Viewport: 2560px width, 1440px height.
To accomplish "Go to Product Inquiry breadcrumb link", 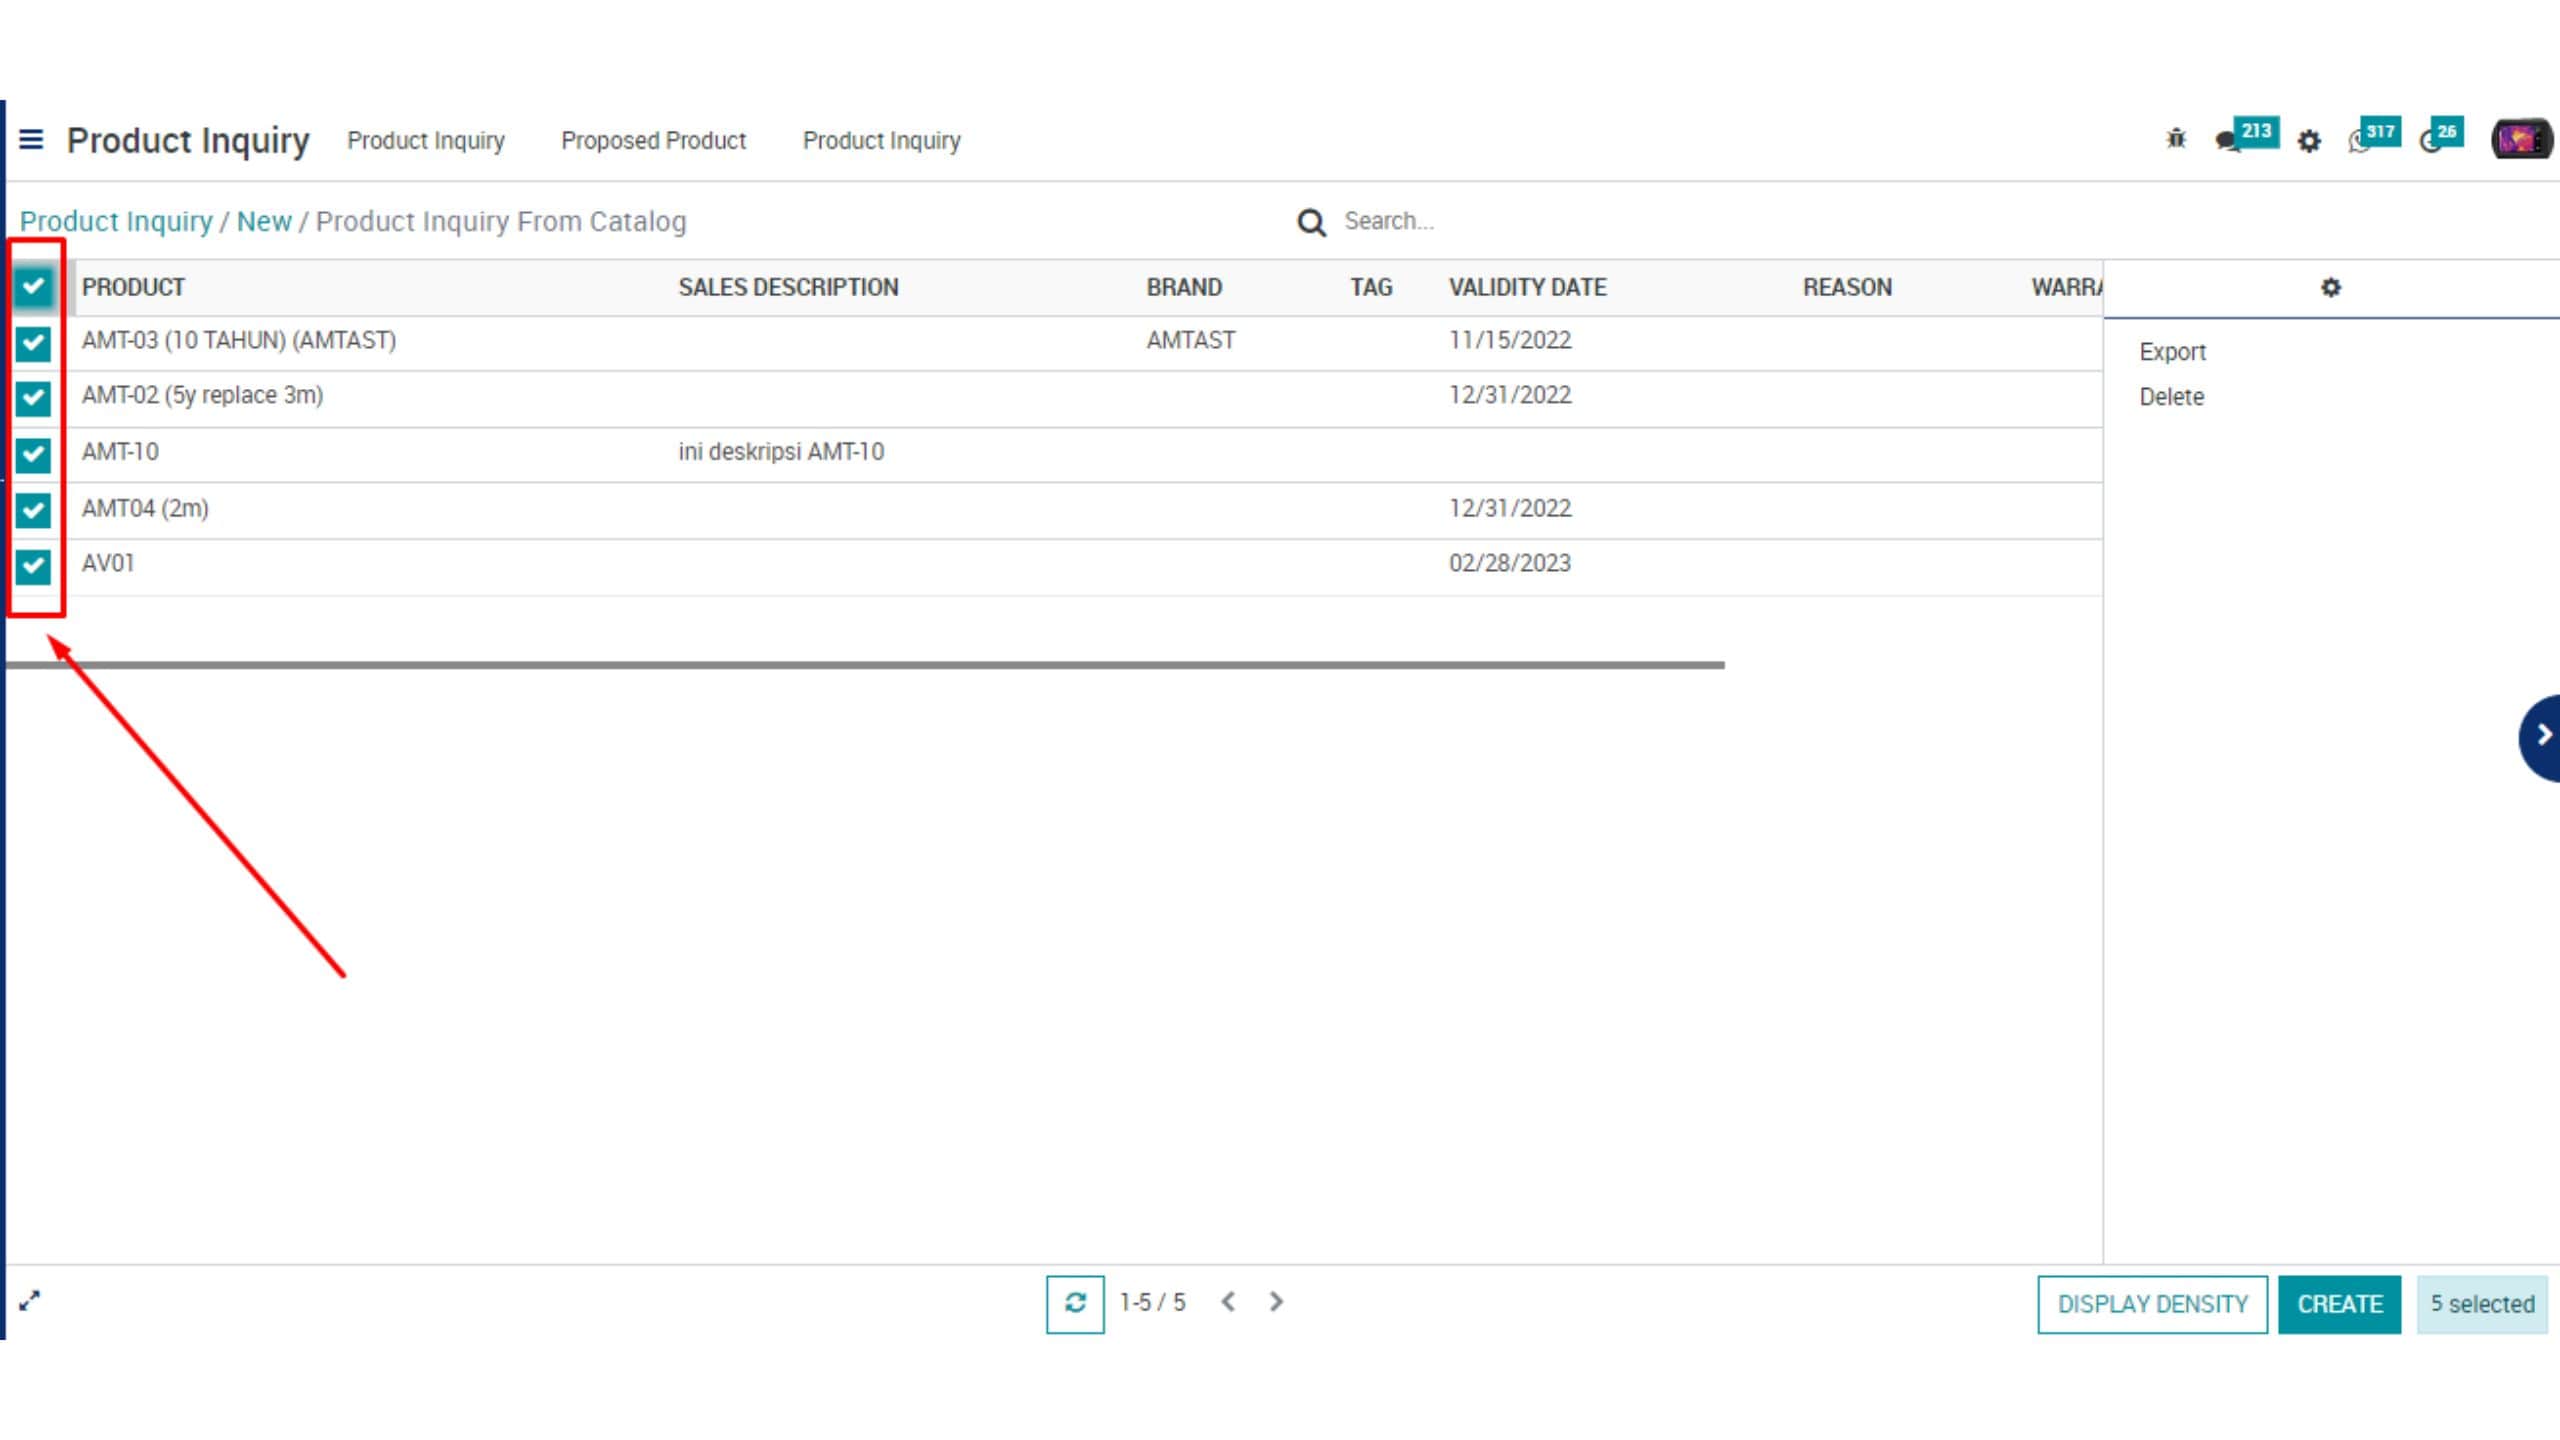I will tap(116, 221).
